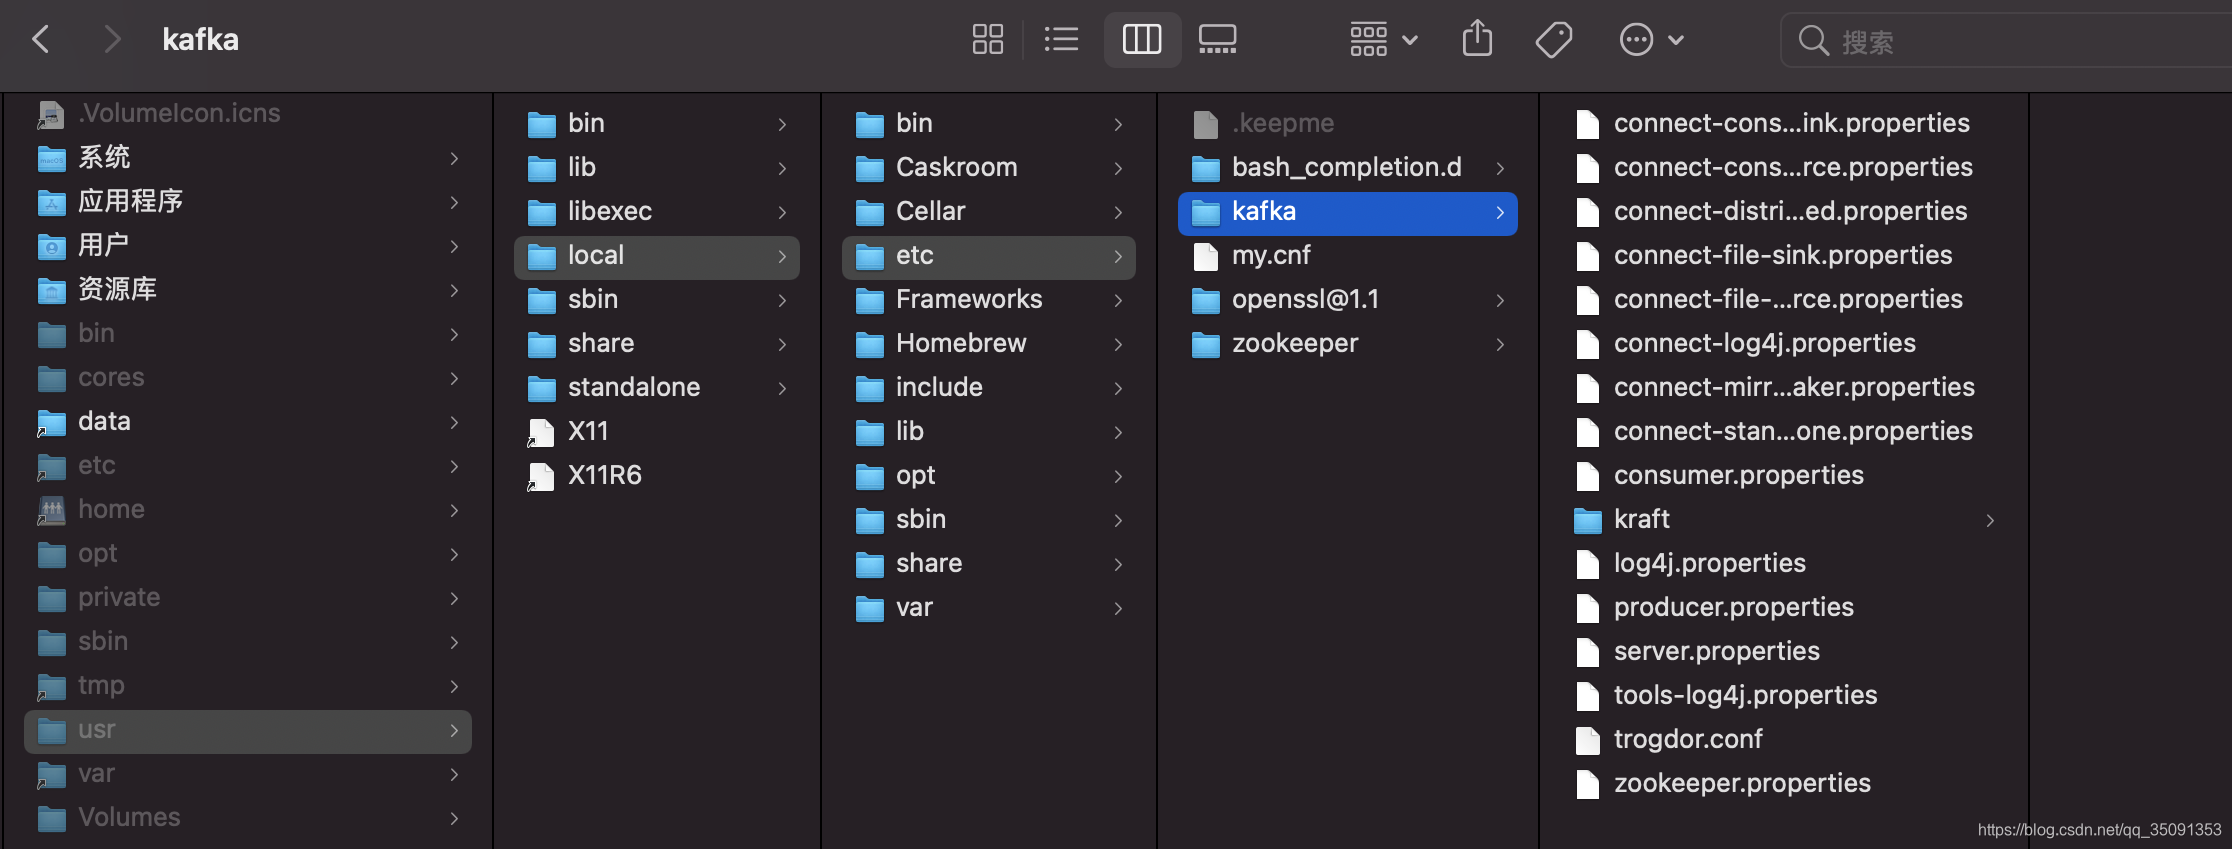Select connect-file-sink.properties file

1785,256
